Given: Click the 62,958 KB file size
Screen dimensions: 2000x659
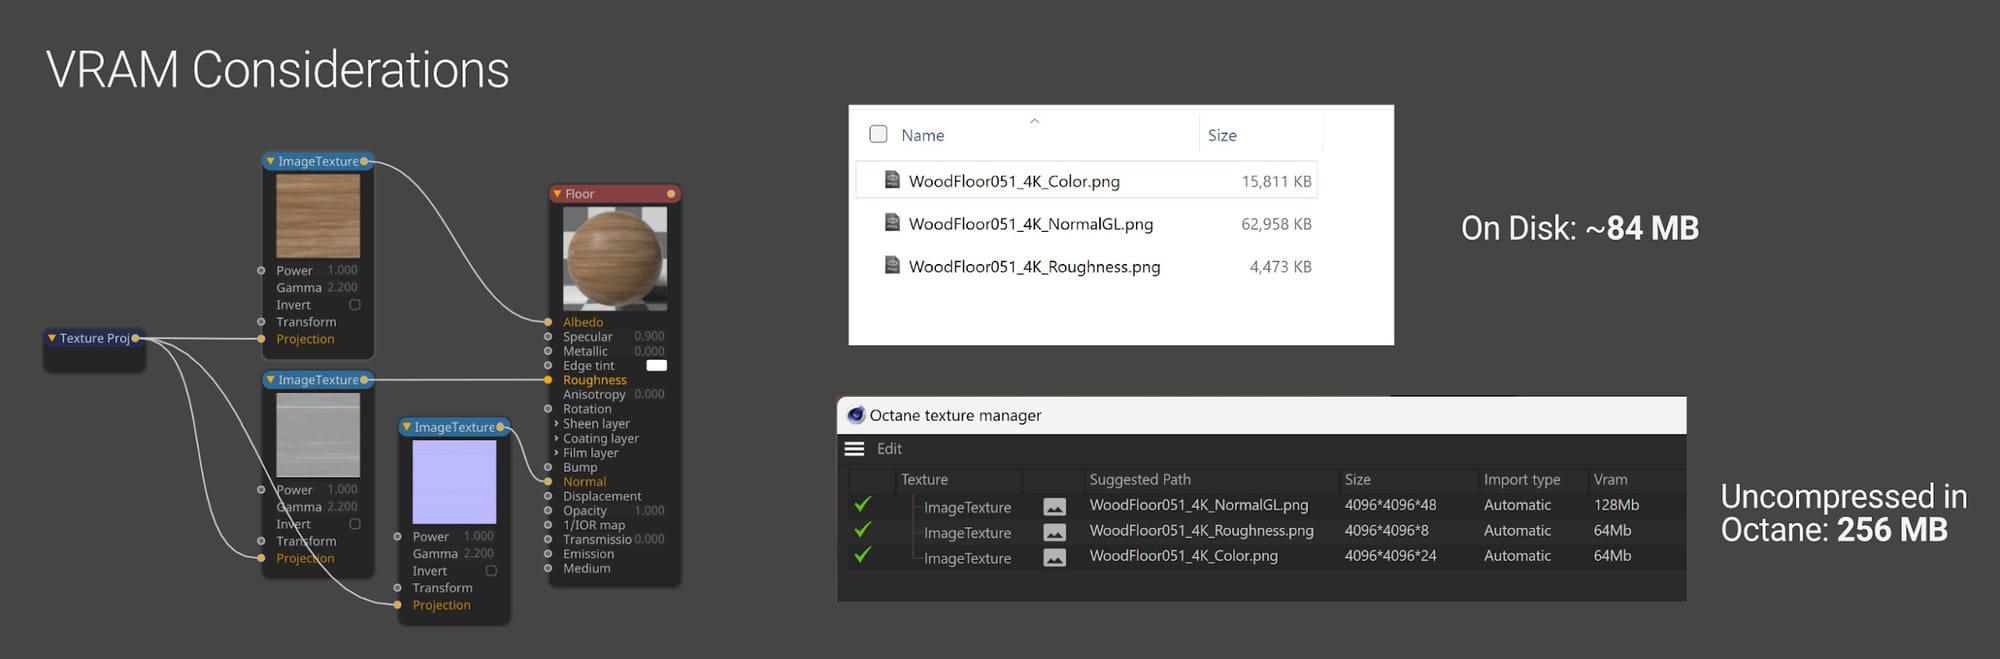Looking at the screenshot, I should [x=1276, y=224].
